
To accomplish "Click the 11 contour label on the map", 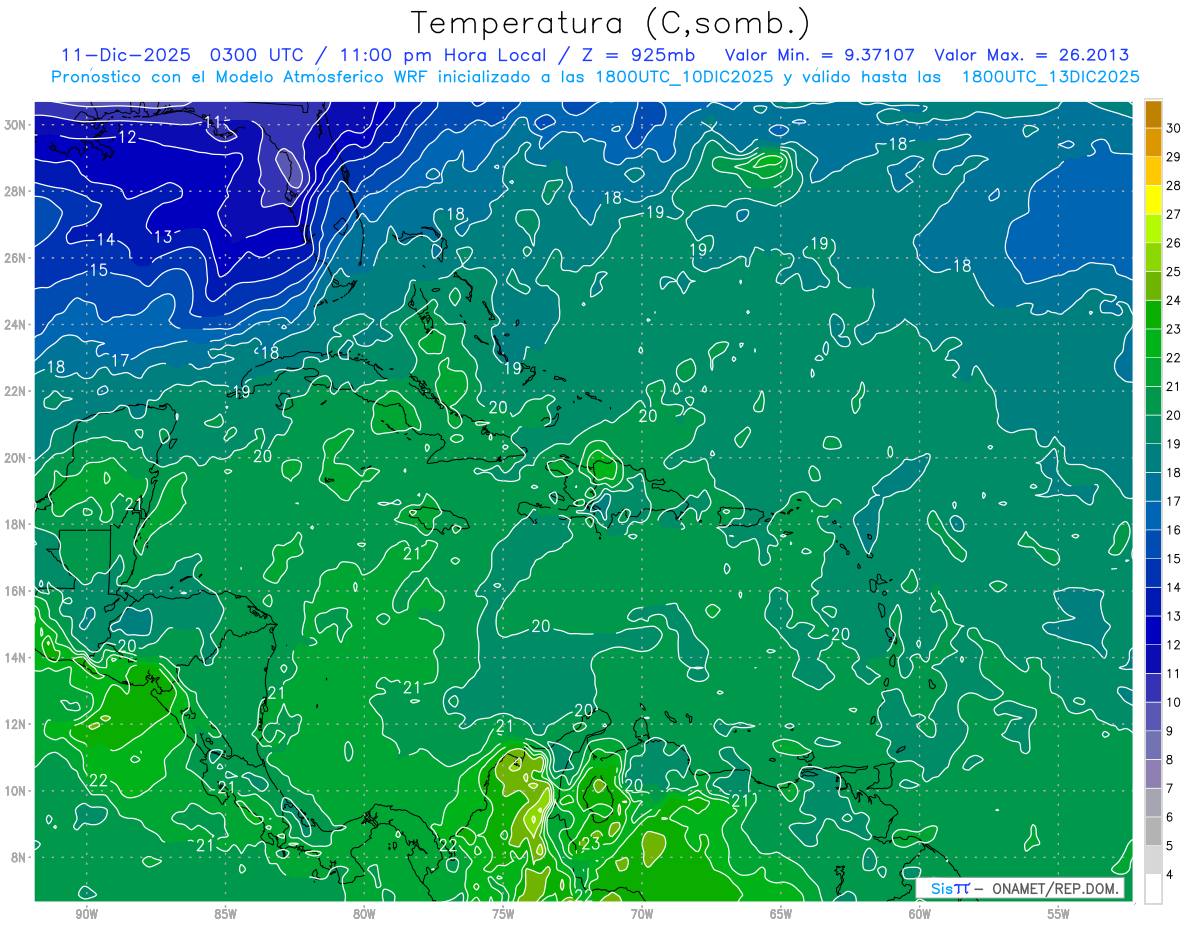I will click(x=211, y=122).
